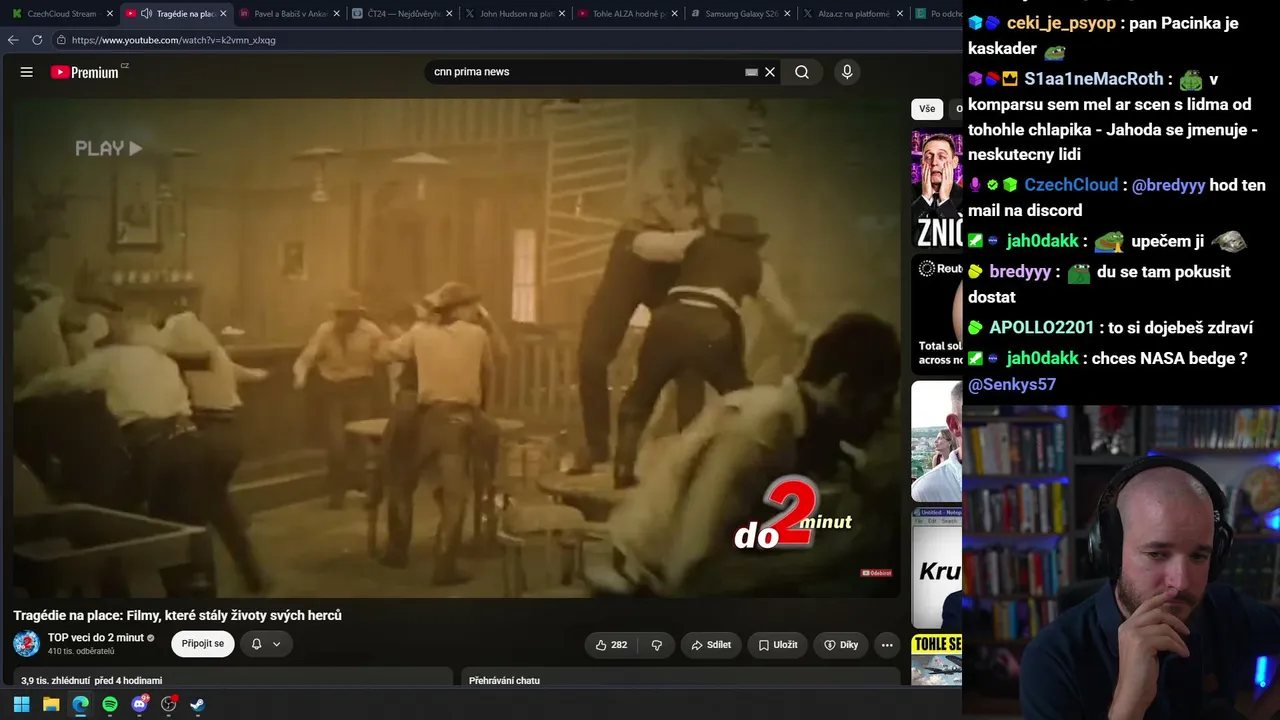Like the video with 282 likes

[611, 645]
